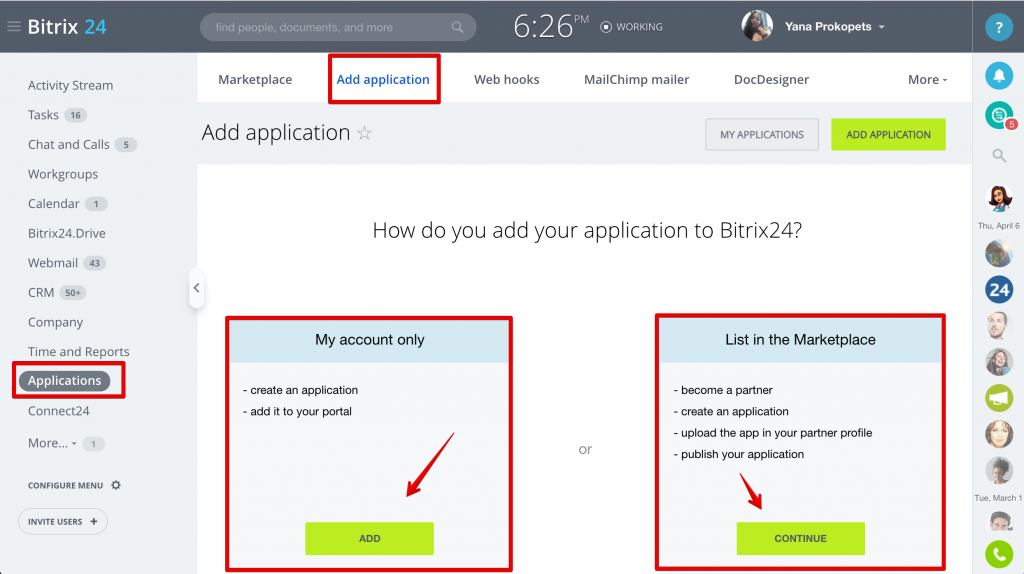Open the contact avatar above Thu, April 6
This screenshot has width=1024, height=574.
[x=999, y=198]
